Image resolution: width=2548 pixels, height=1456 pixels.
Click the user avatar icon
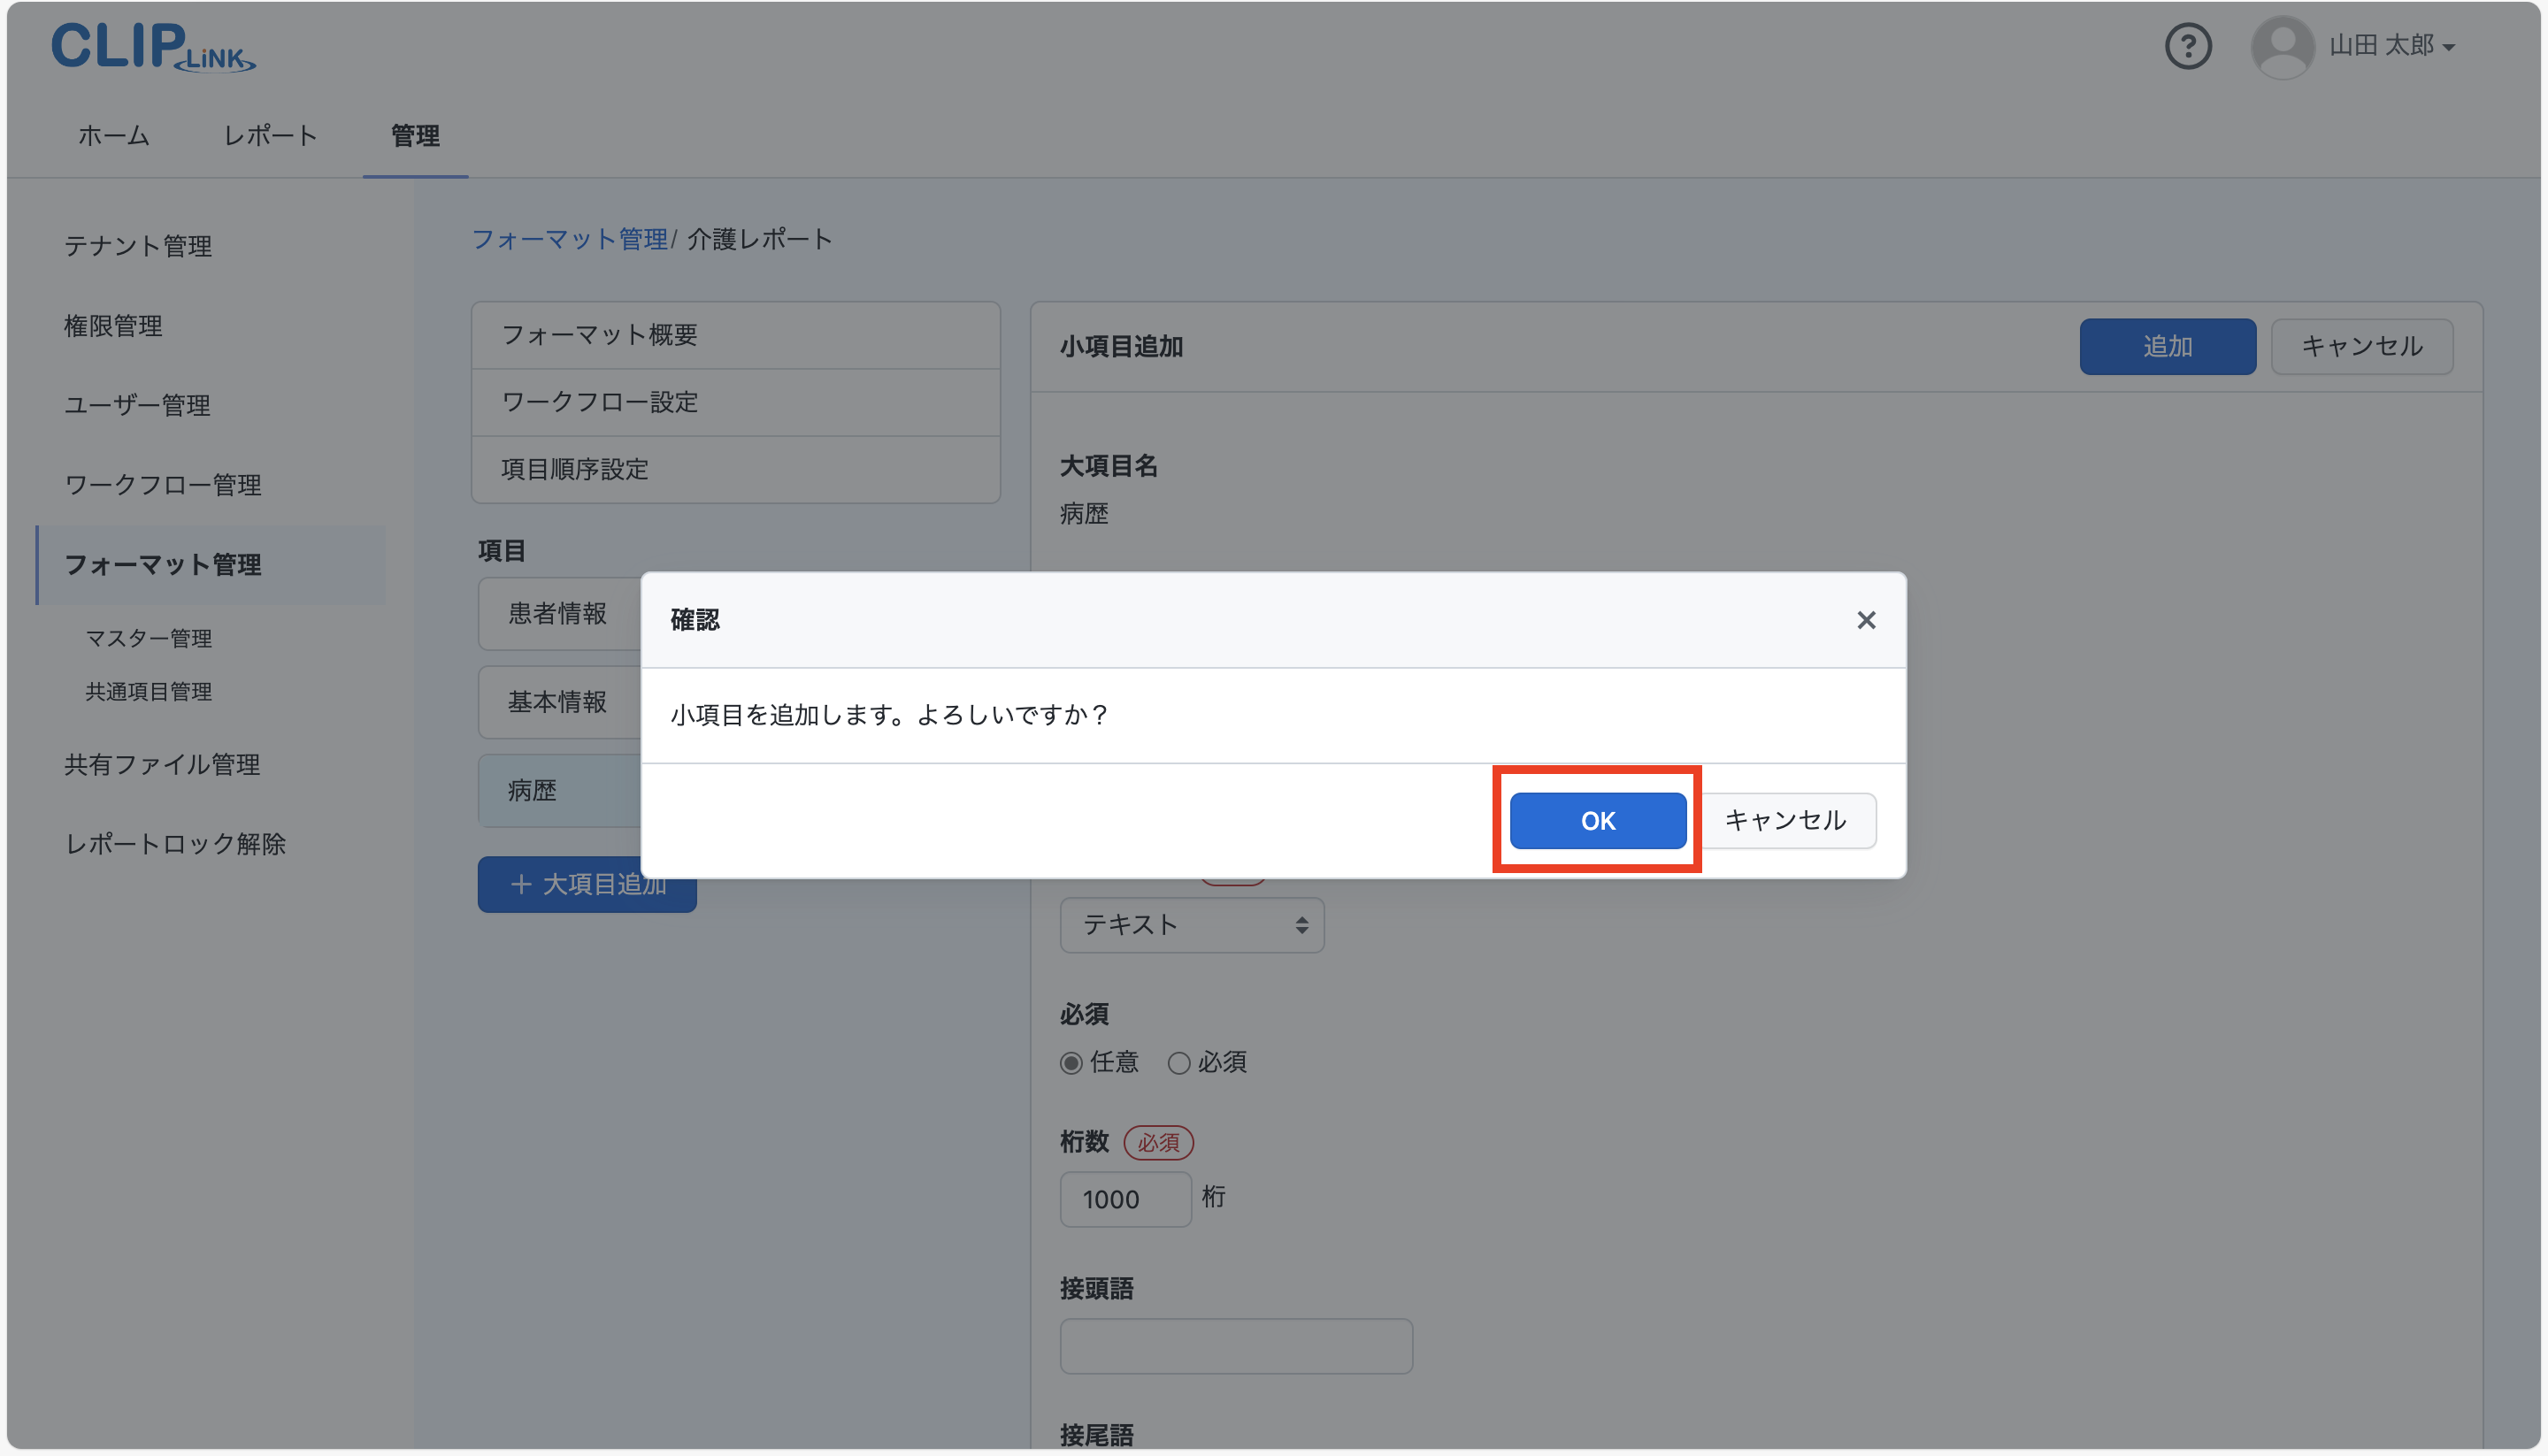pyautogui.click(x=2281, y=46)
